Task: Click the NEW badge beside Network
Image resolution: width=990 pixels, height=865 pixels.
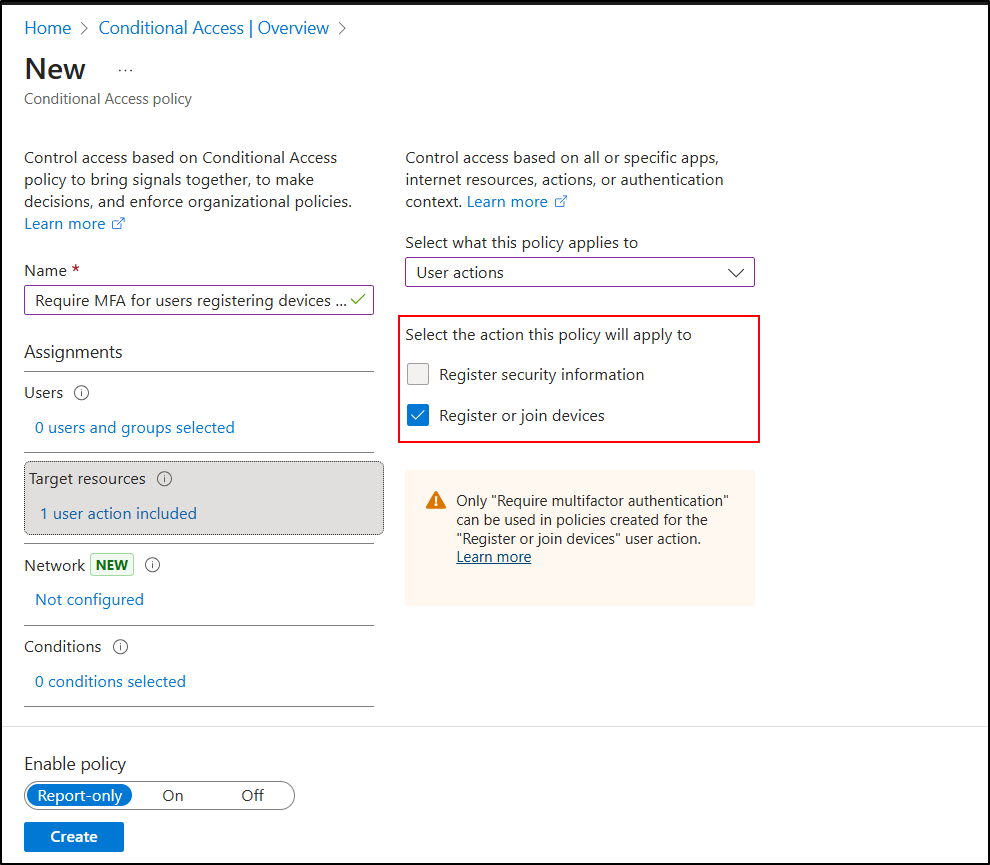Action: click(x=112, y=565)
